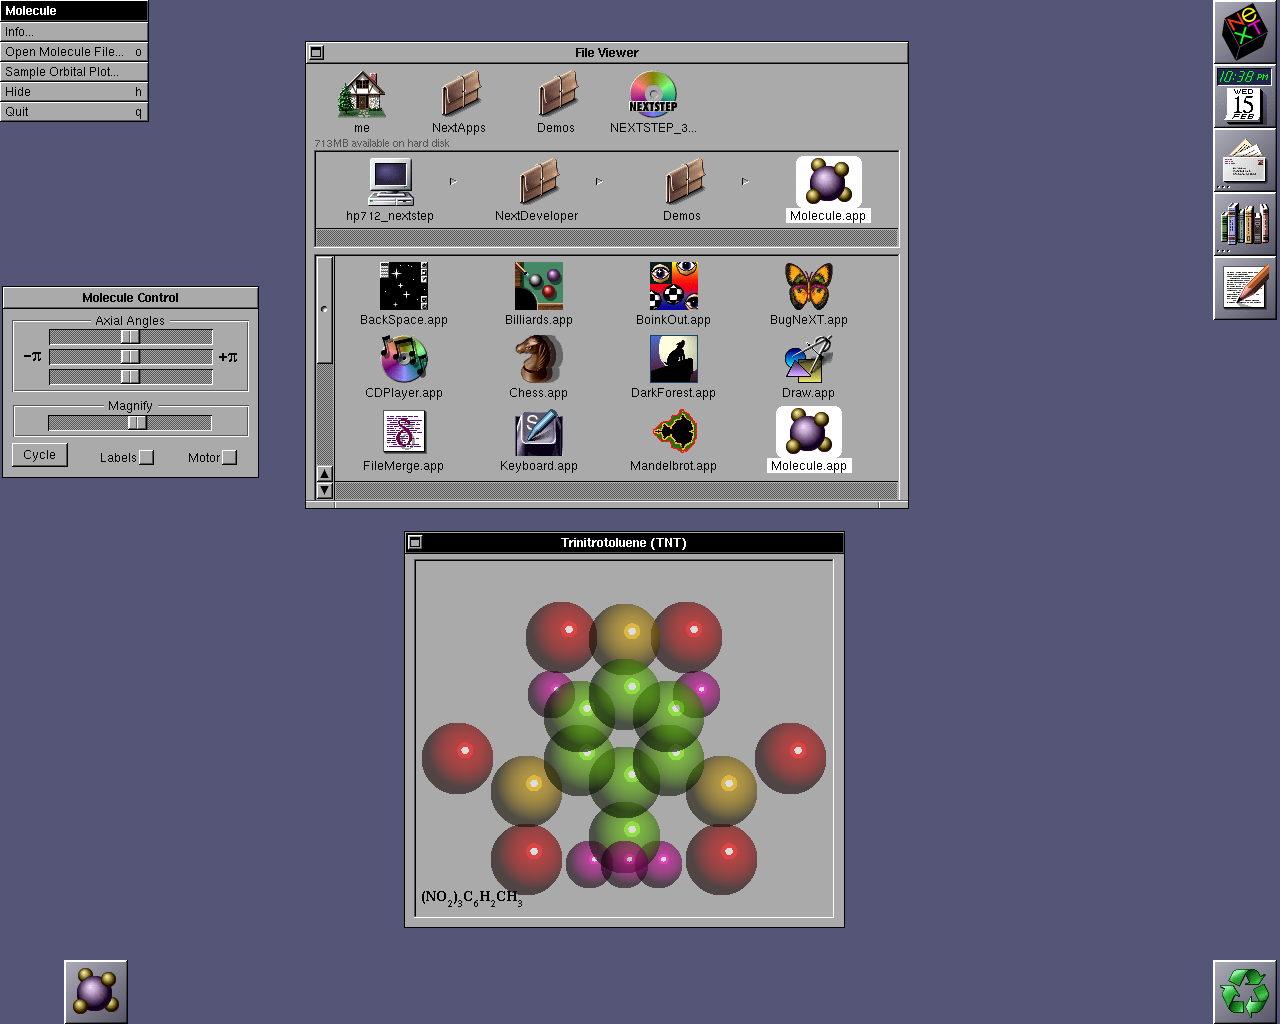Miniaturize the File Viewer window
The width and height of the screenshot is (1280, 1024).
tap(317, 53)
